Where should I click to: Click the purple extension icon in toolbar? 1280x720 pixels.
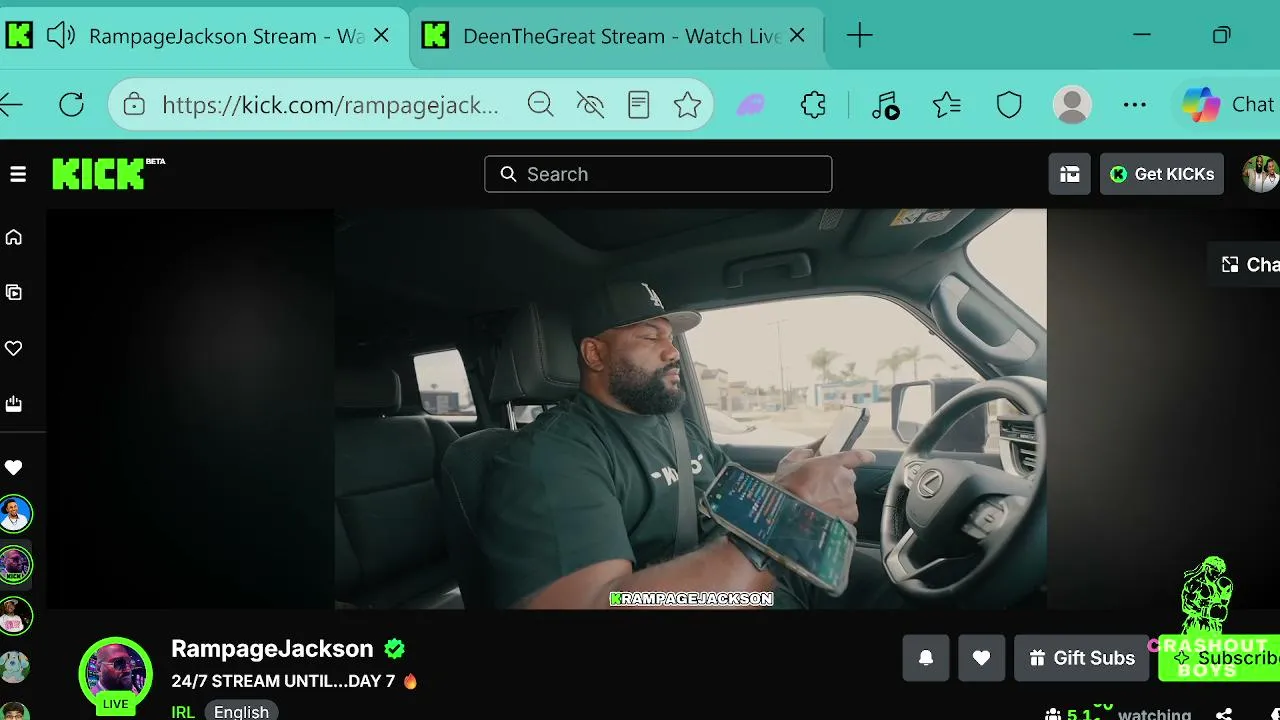751,104
